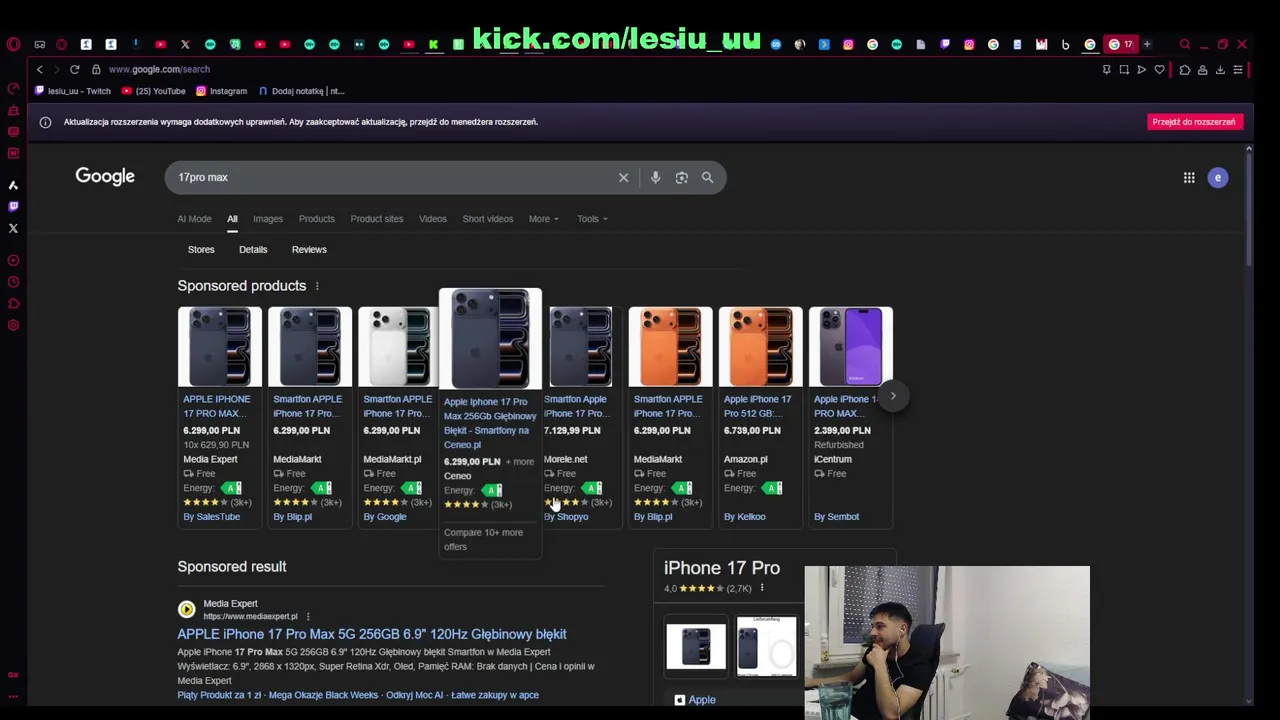Image resolution: width=1280 pixels, height=720 pixels.
Task: Open the Opera GX main menu logo
Action: 13,44
